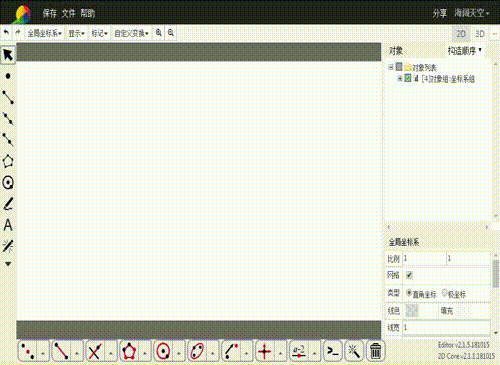Viewport: 500px width, 365px height.
Task: Choose the ellipse conic tool in bottom toolbar
Action: 197,351
